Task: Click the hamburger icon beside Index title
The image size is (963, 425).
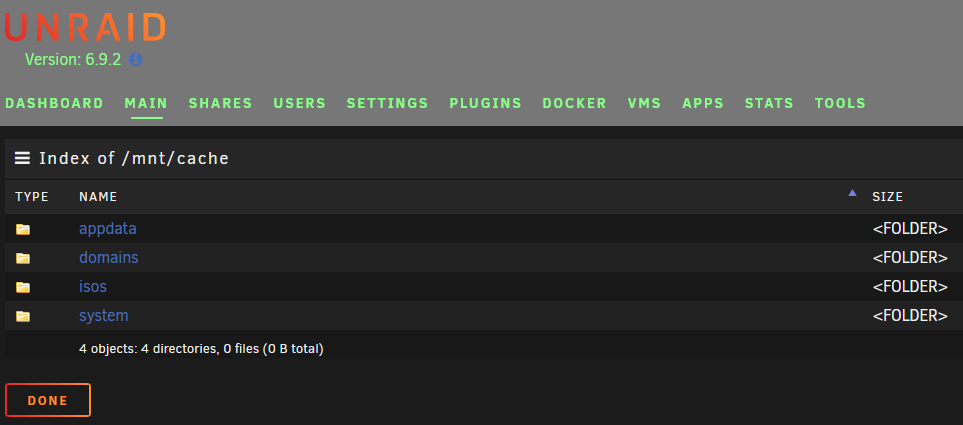Action: (x=23, y=158)
